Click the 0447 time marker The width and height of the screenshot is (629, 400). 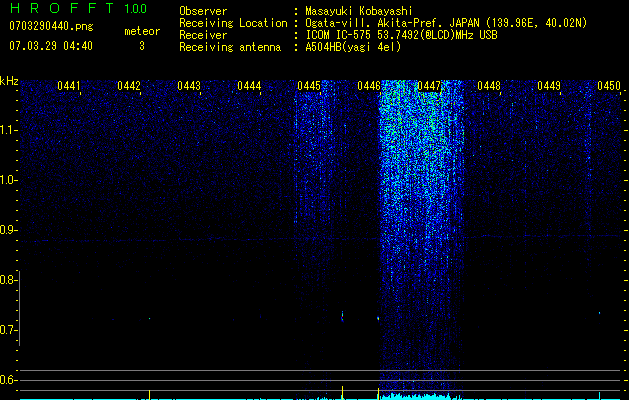[x=429, y=86]
